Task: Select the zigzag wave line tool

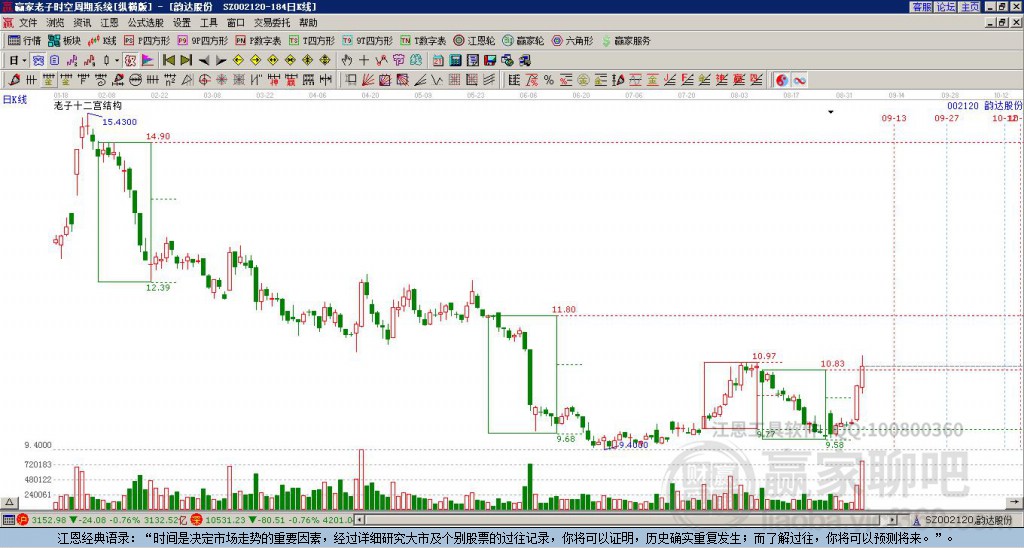Action: pyautogui.click(x=437, y=80)
